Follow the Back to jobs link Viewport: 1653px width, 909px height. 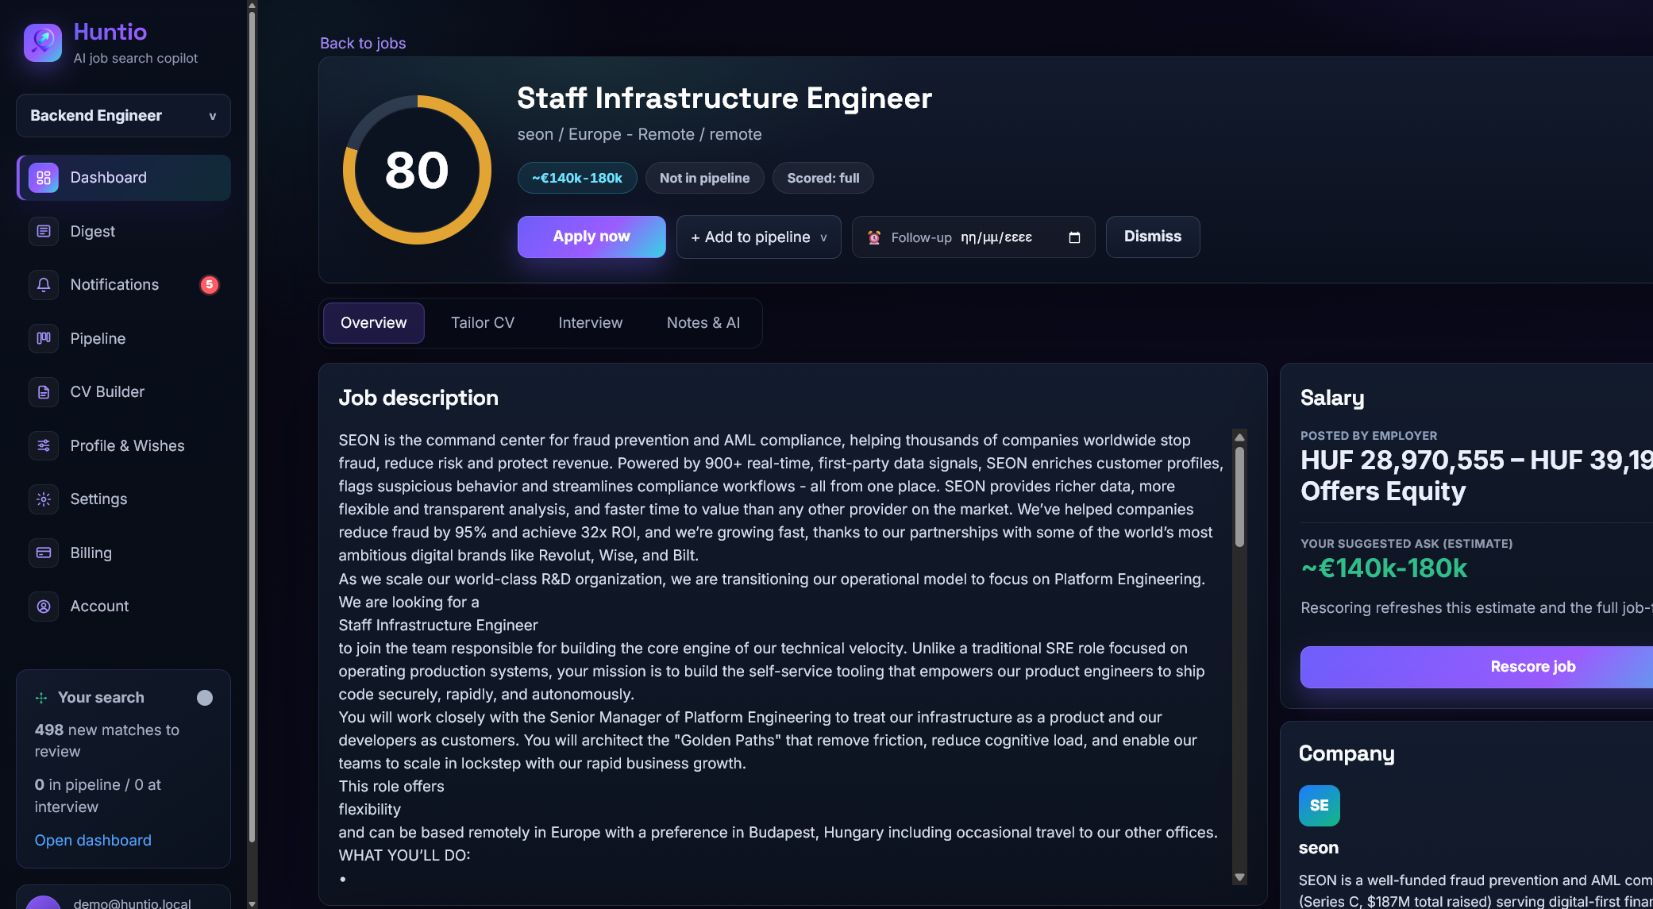tap(363, 43)
